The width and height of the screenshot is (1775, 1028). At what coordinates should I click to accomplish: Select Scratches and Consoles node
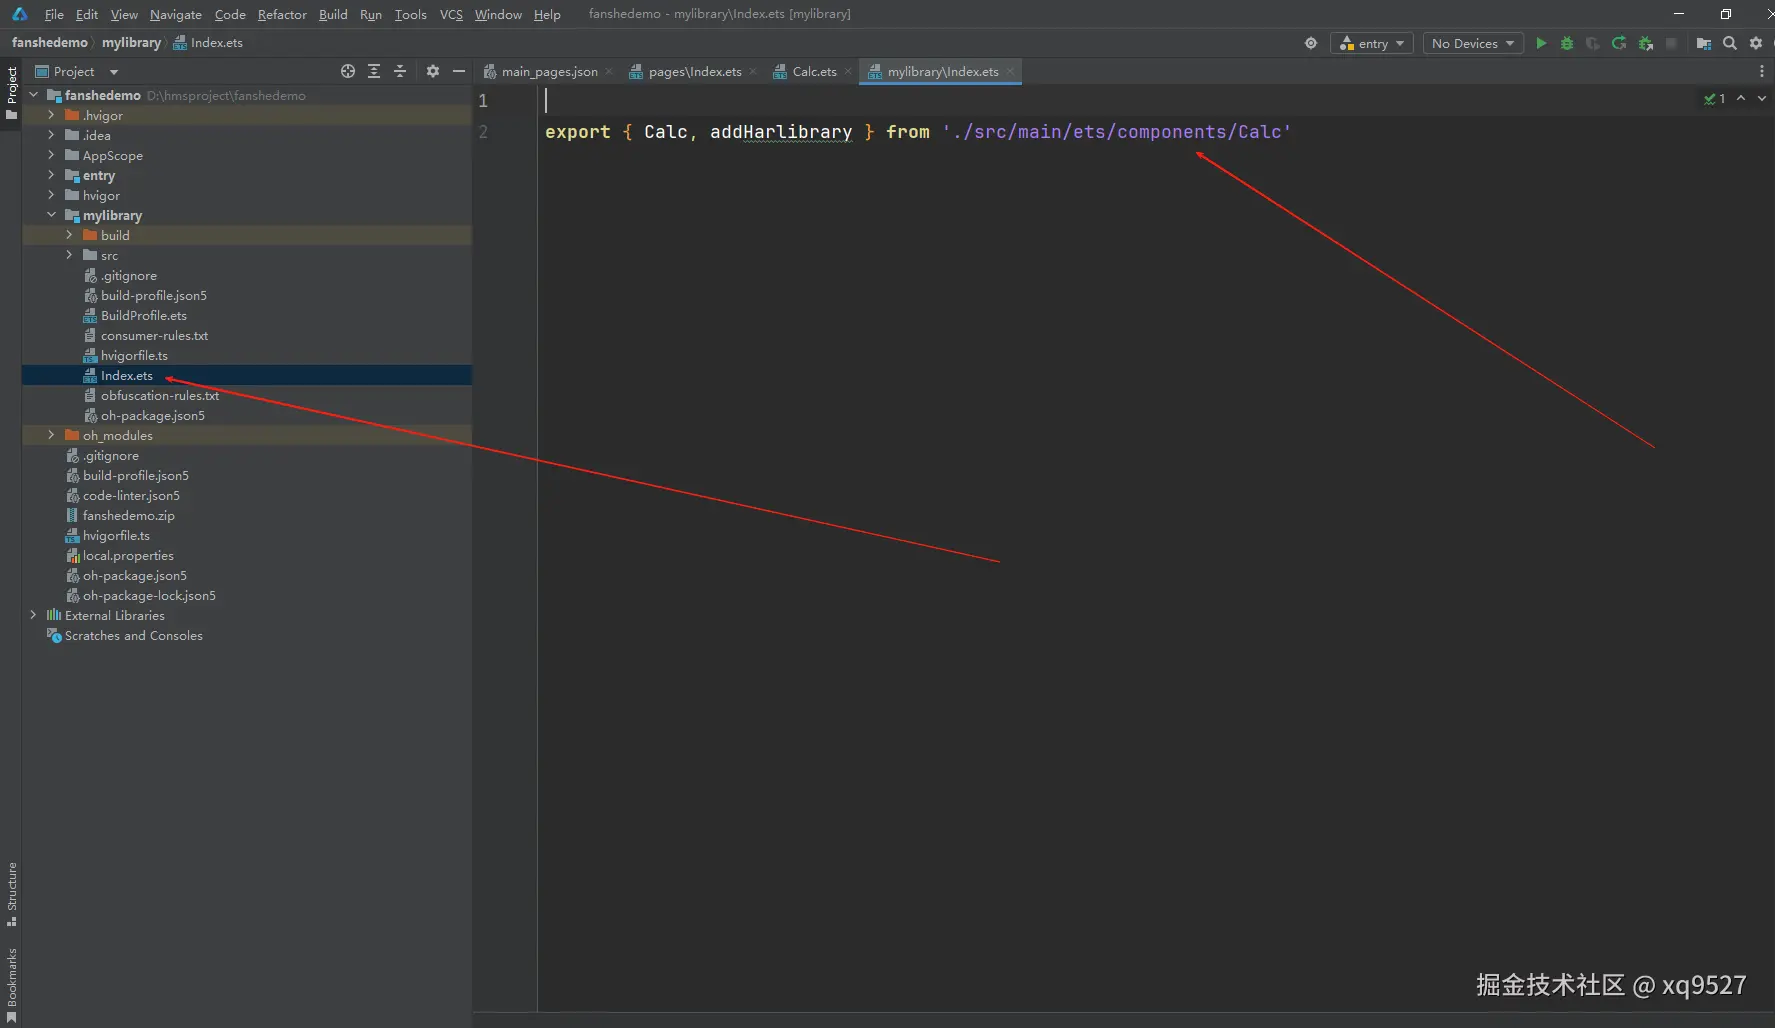pos(133,635)
